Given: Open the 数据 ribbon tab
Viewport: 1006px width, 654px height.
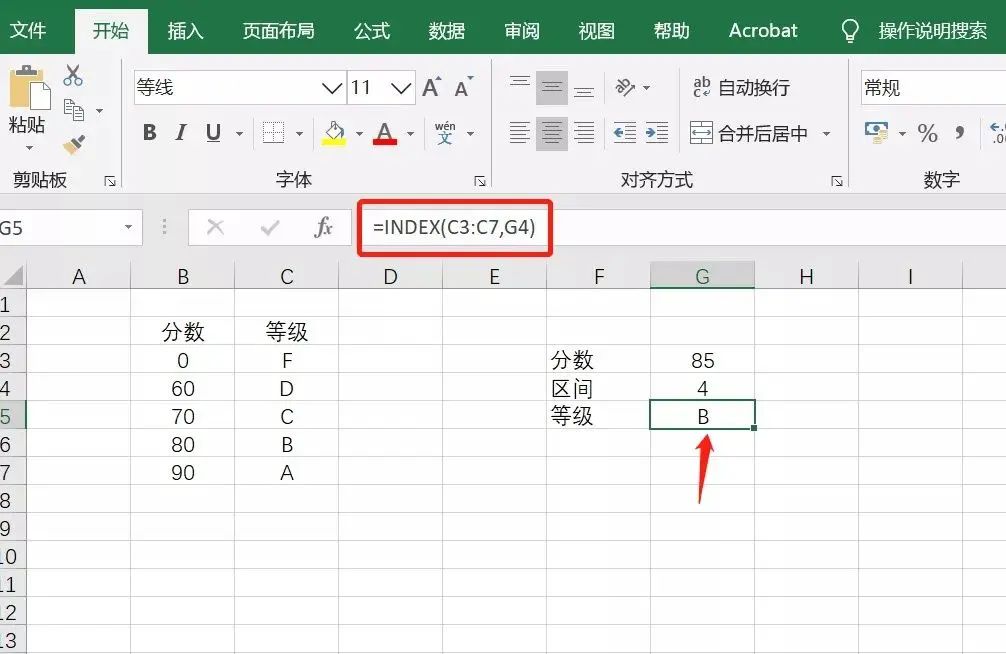Looking at the screenshot, I should coord(446,30).
